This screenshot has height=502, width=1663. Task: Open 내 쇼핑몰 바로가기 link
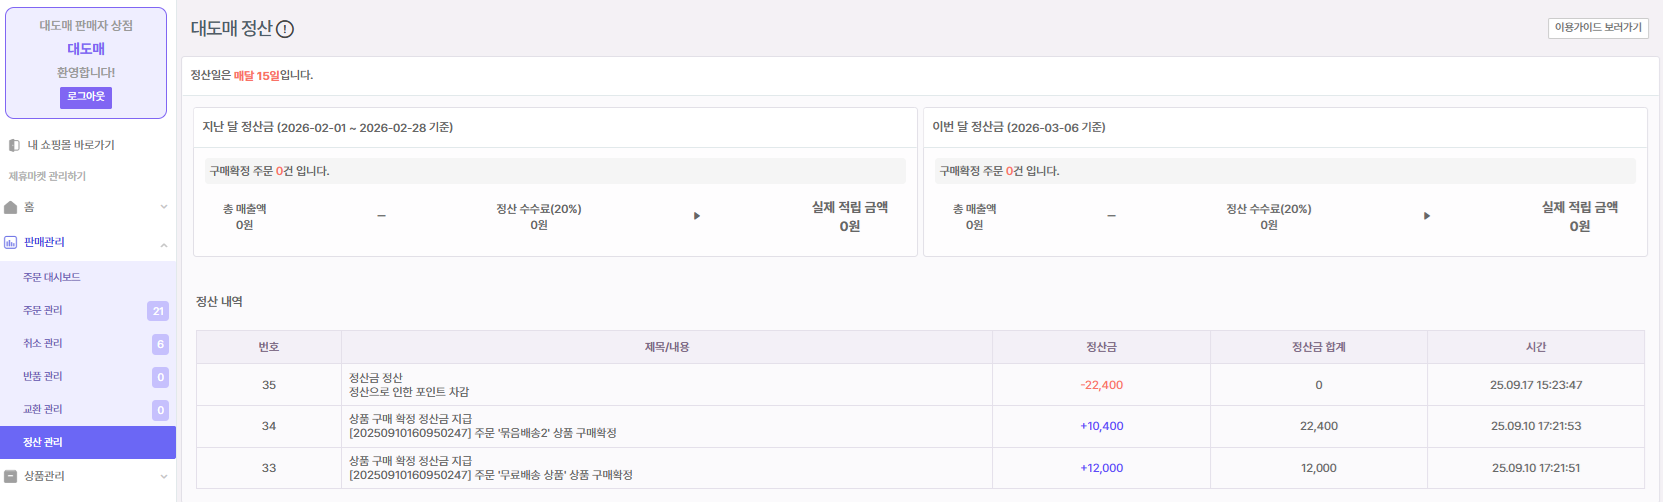coord(71,145)
